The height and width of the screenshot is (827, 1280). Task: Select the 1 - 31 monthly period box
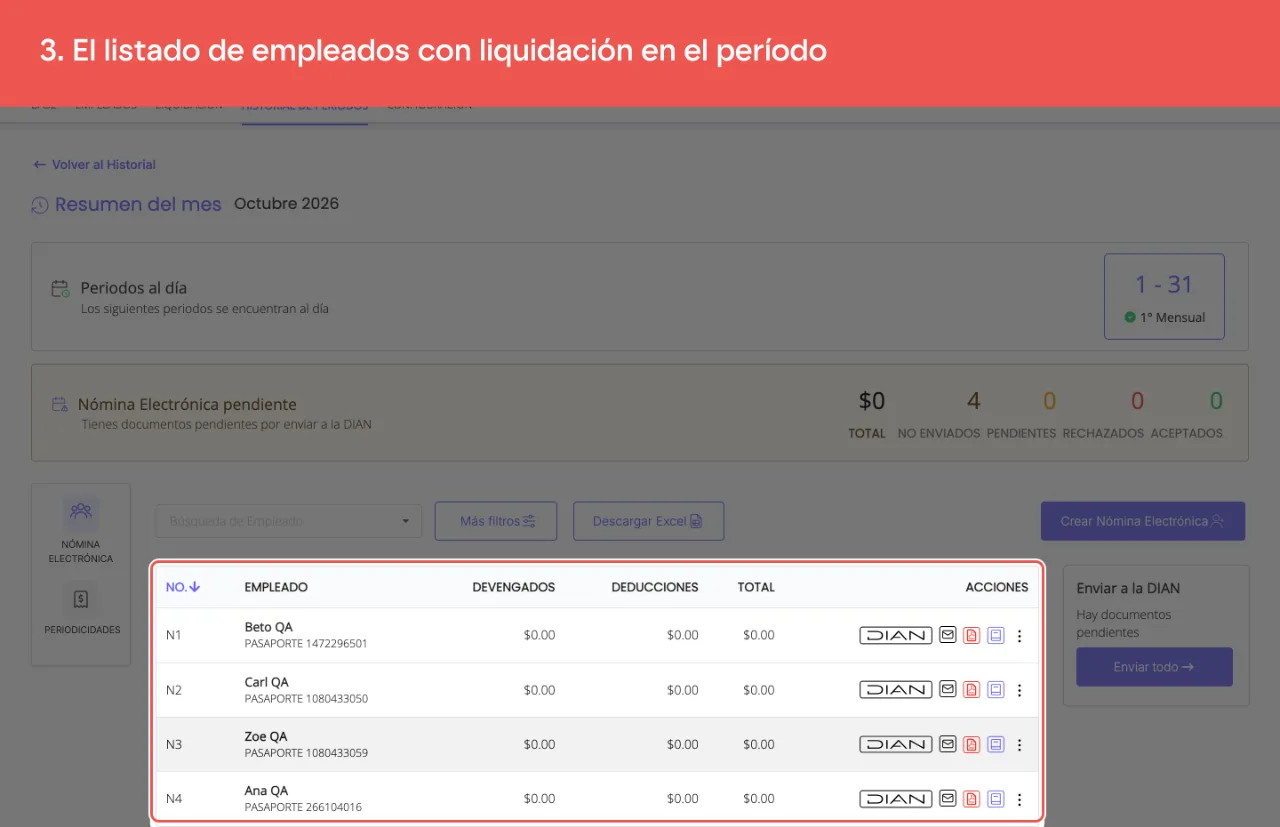[x=1164, y=296]
